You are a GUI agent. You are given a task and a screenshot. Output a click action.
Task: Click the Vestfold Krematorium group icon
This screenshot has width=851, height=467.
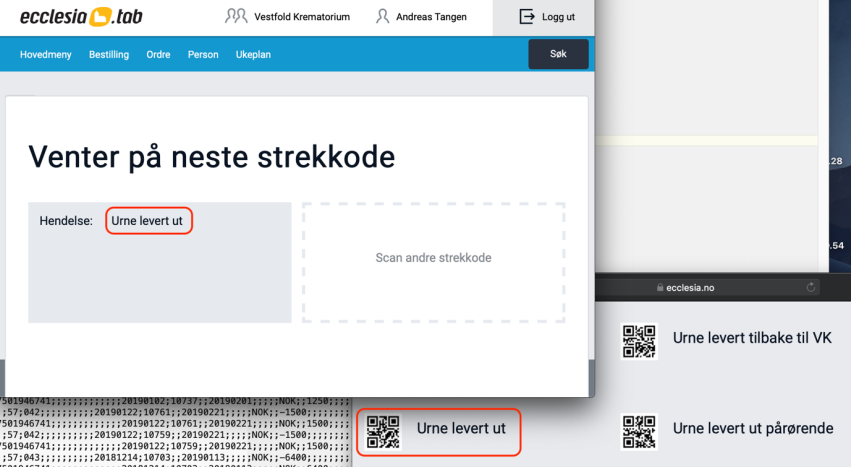click(x=236, y=16)
